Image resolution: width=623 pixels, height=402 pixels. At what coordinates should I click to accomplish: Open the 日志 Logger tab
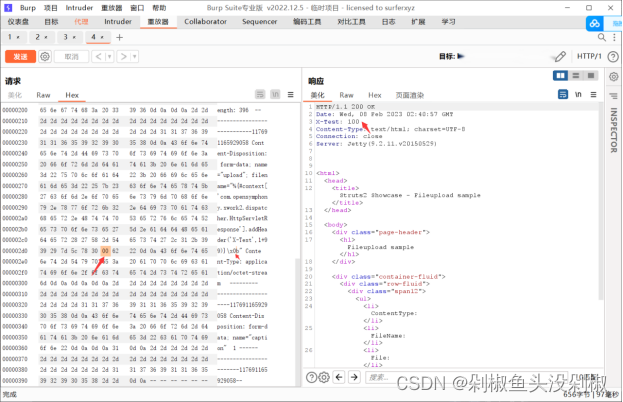388,21
